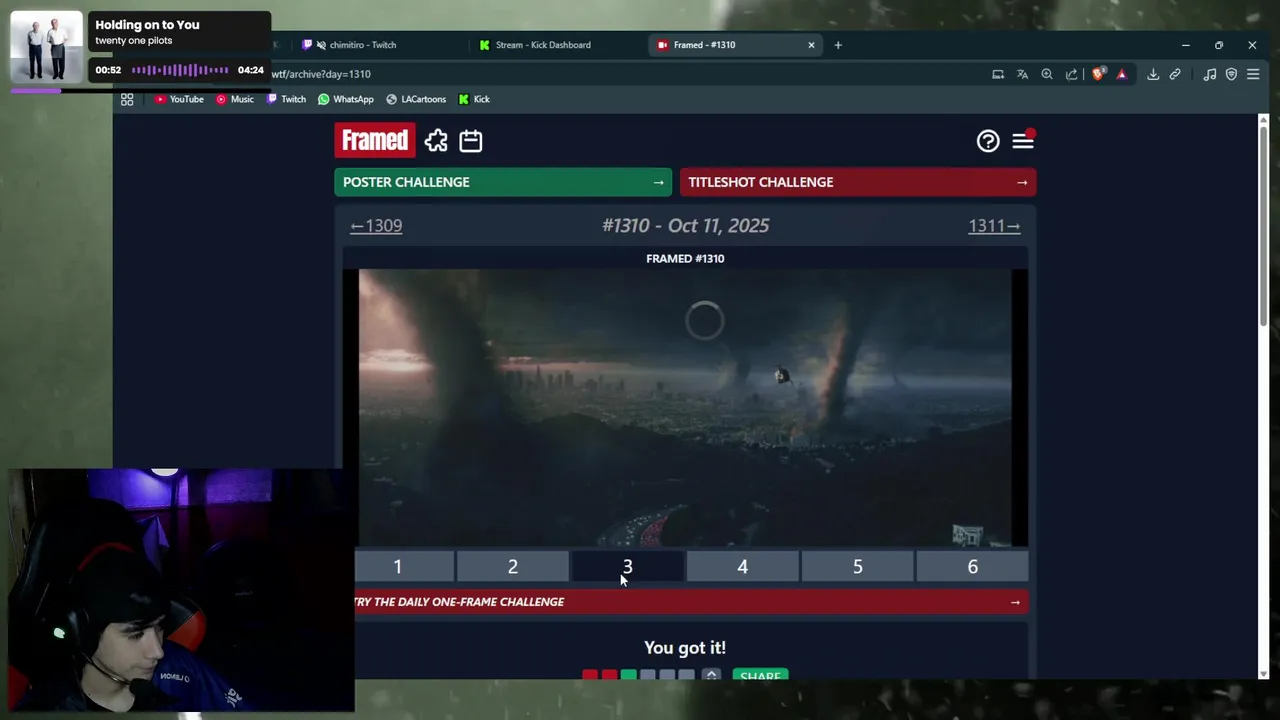Image resolution: width=1280 pixels, height=720 pixels.
Task: Click the red second guess square
Action: point(609,676)
